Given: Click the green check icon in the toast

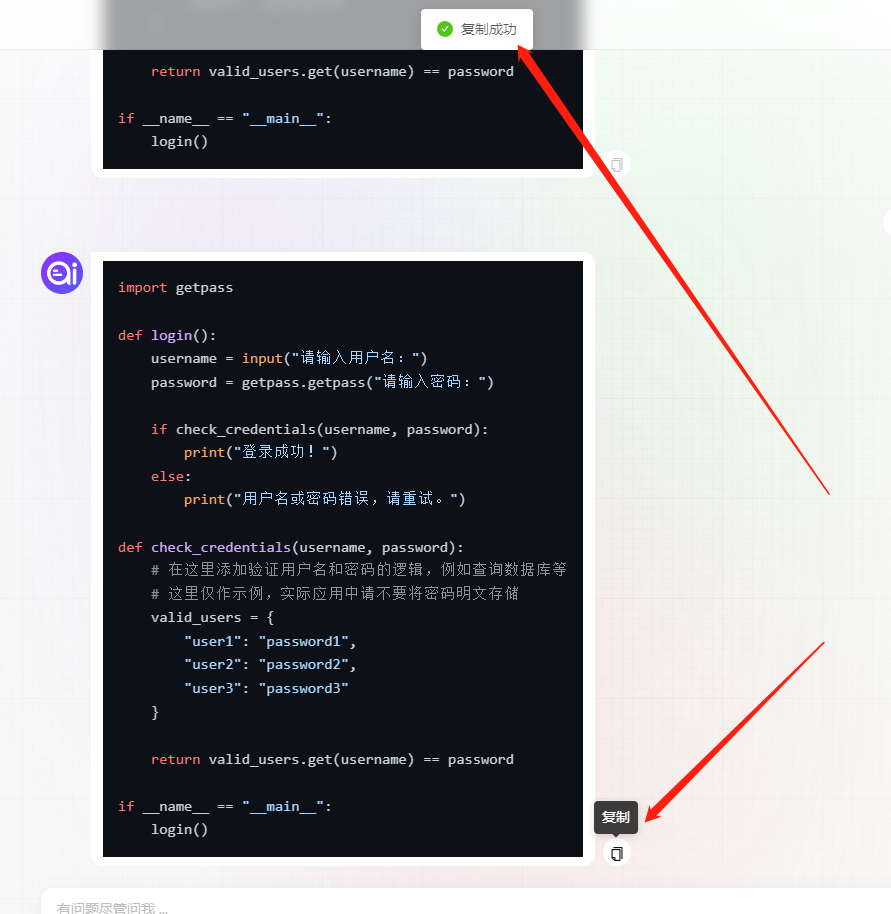Looking at the screenshot, I should tap(445, 29).
